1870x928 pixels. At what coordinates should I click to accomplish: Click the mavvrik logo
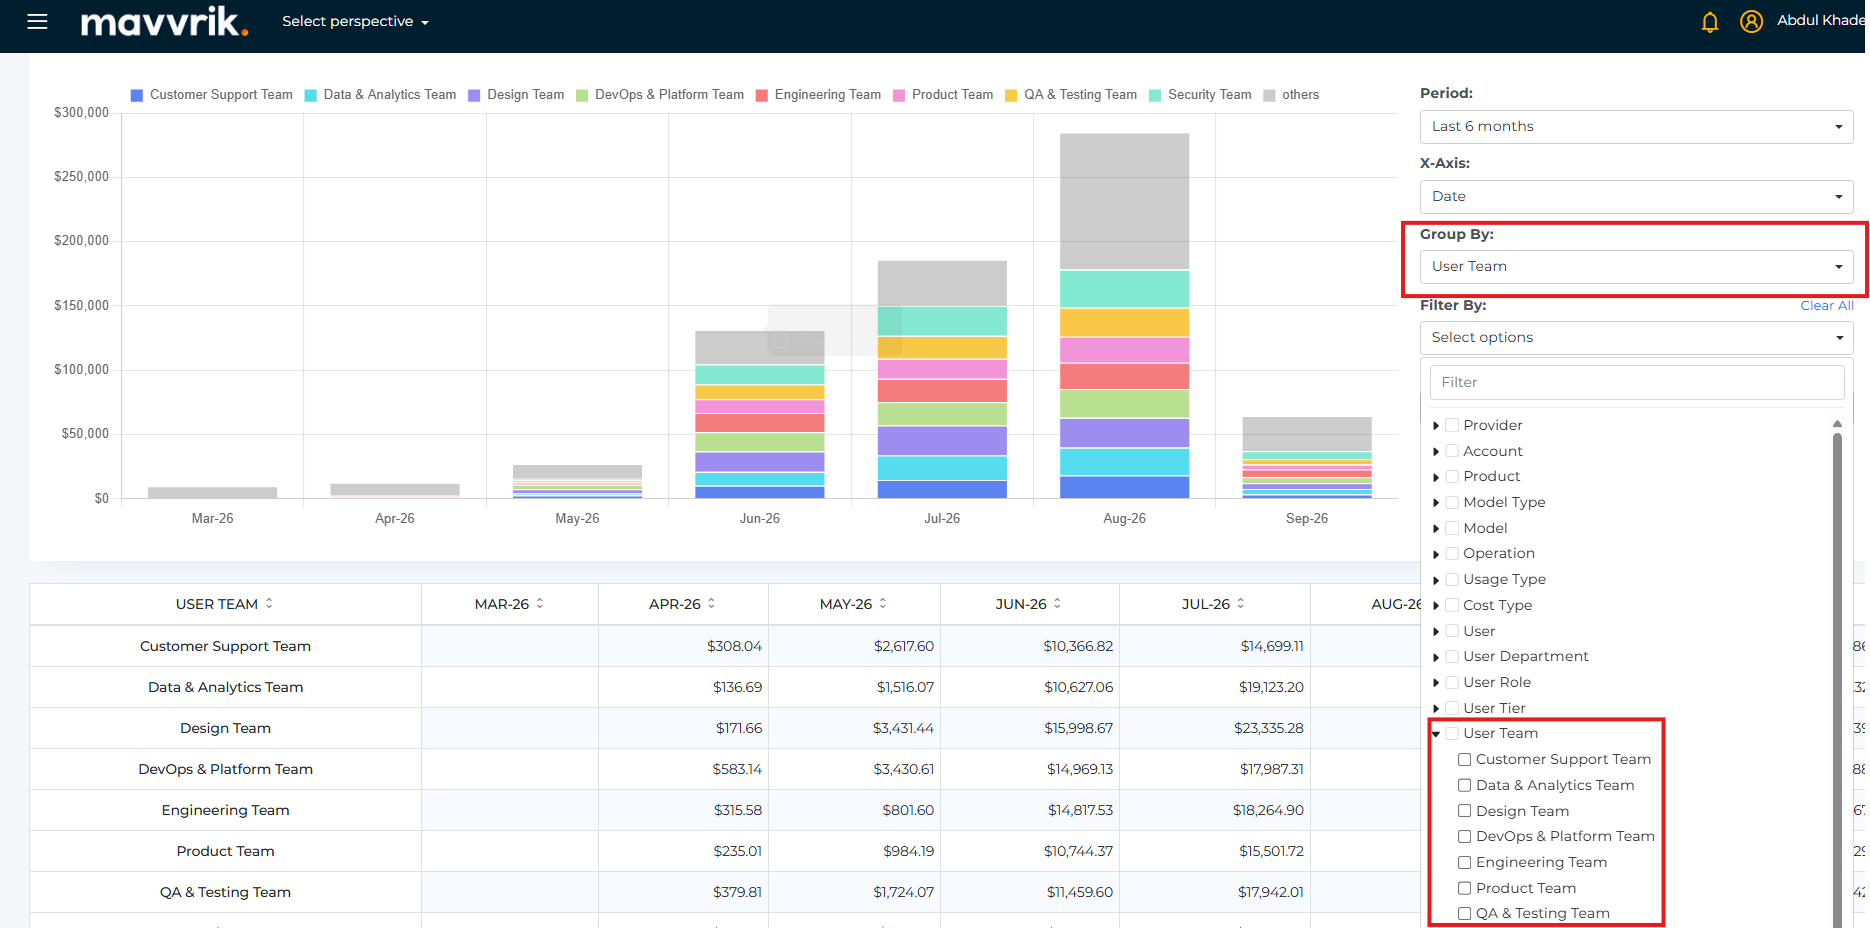(164, 21)
